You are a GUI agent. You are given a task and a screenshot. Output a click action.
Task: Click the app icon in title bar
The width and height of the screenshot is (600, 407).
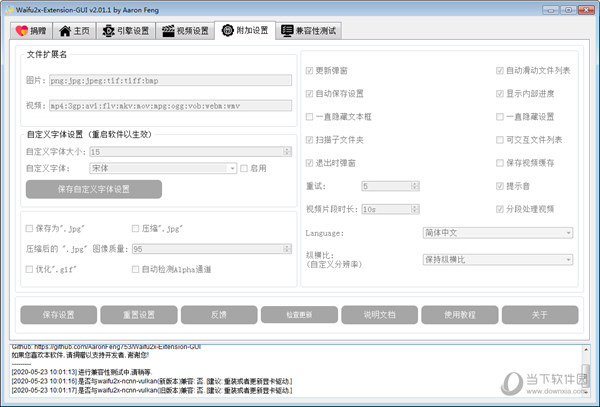(9, 10)
